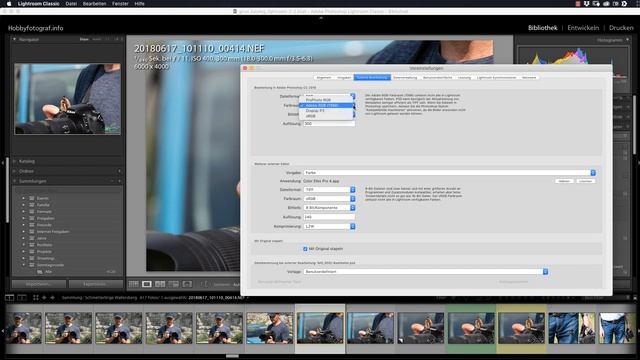Select the yellow-labeled filmstrip thumbnail
Viewport: 640px width, 360px height.
click(x=521, y=329)
